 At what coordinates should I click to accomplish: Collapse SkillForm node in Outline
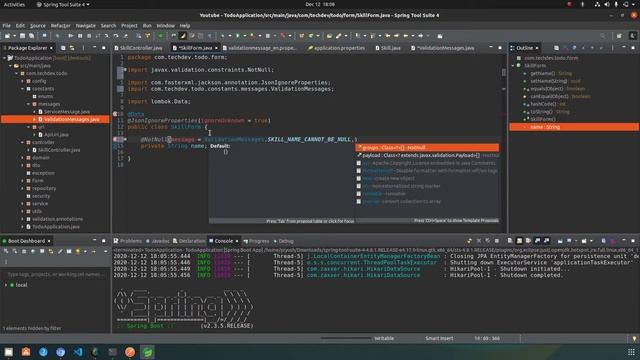click(x=513, y=65)
